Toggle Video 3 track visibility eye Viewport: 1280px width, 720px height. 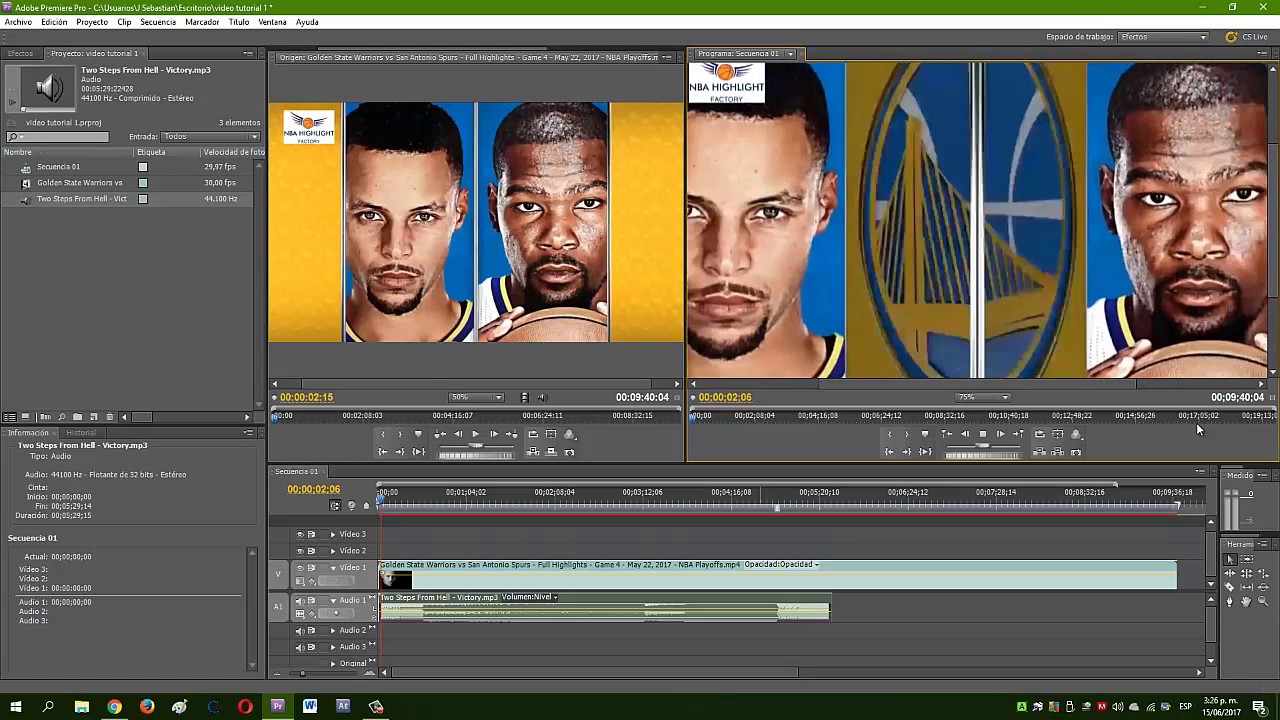(300, 534)
